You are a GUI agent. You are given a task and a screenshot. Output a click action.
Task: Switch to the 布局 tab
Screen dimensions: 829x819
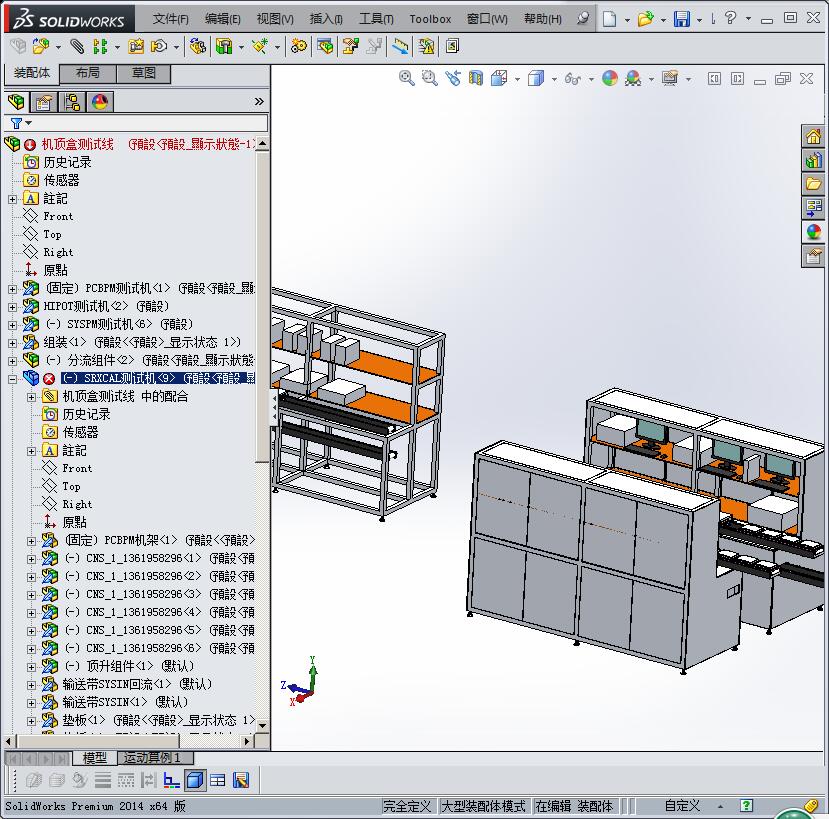pyautogui.click(x=88, y=73)
